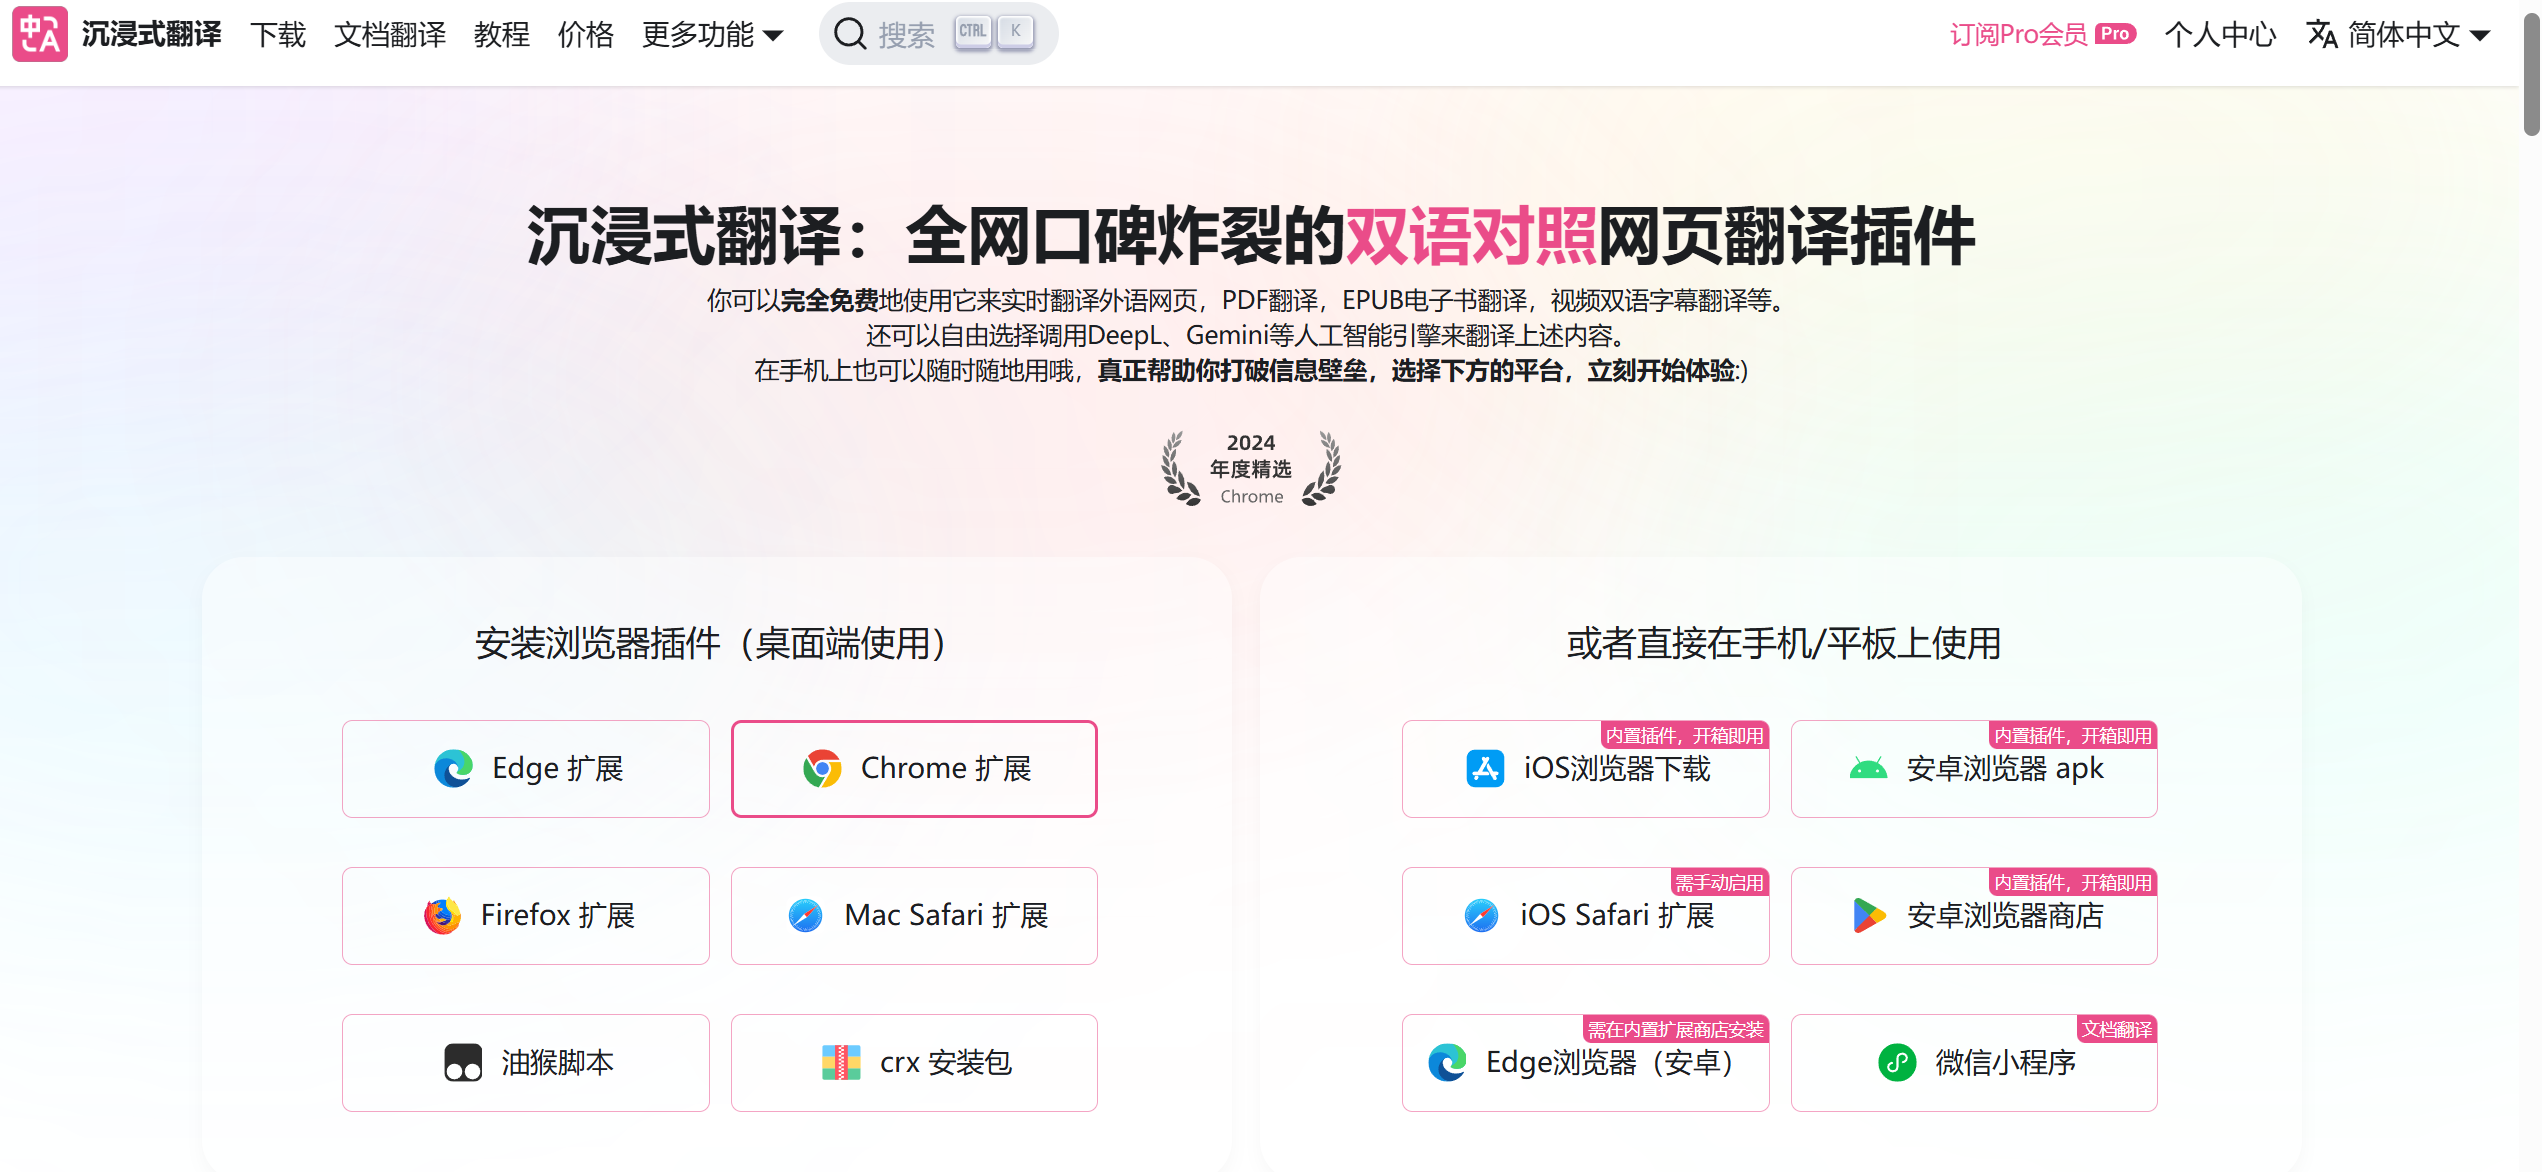Click the Tampermonkey script icon
Screen dimensions: 2542x1172
[463, 1063]
